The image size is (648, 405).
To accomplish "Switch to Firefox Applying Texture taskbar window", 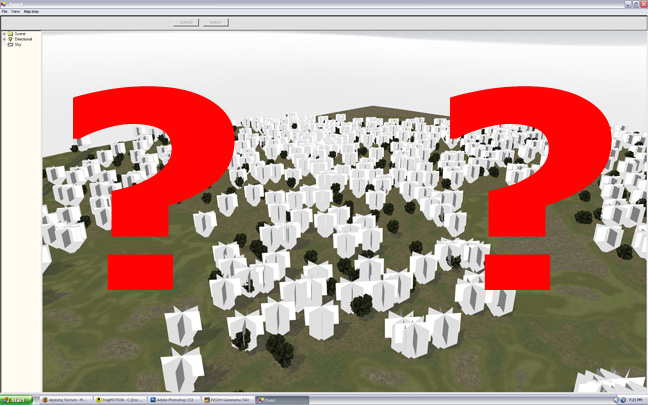I will [65, 400].
